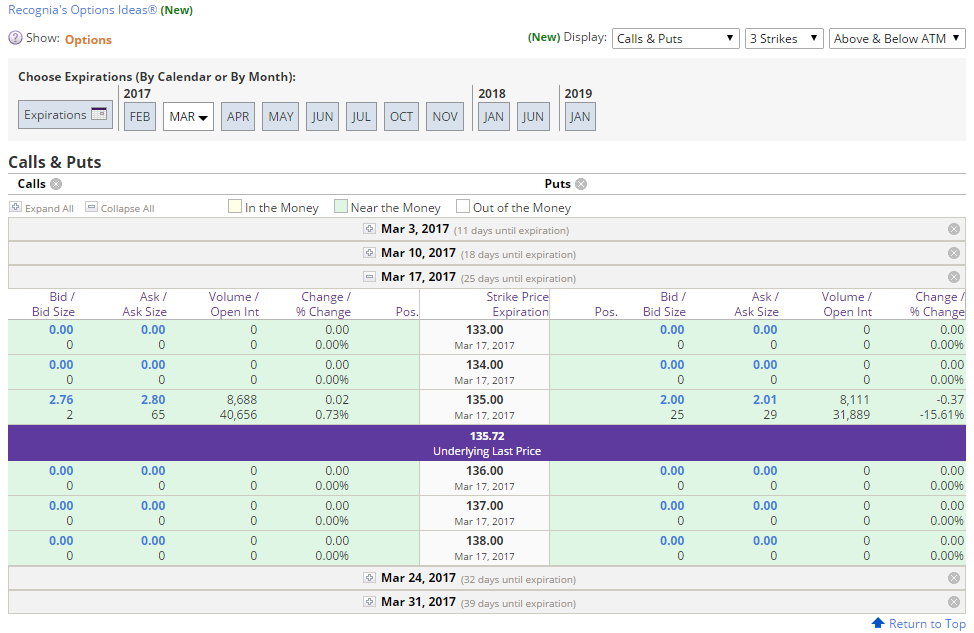Click the 138.00 strike price cell
Image resolution: width=974 pixels, height=633 pixels.
485,548
